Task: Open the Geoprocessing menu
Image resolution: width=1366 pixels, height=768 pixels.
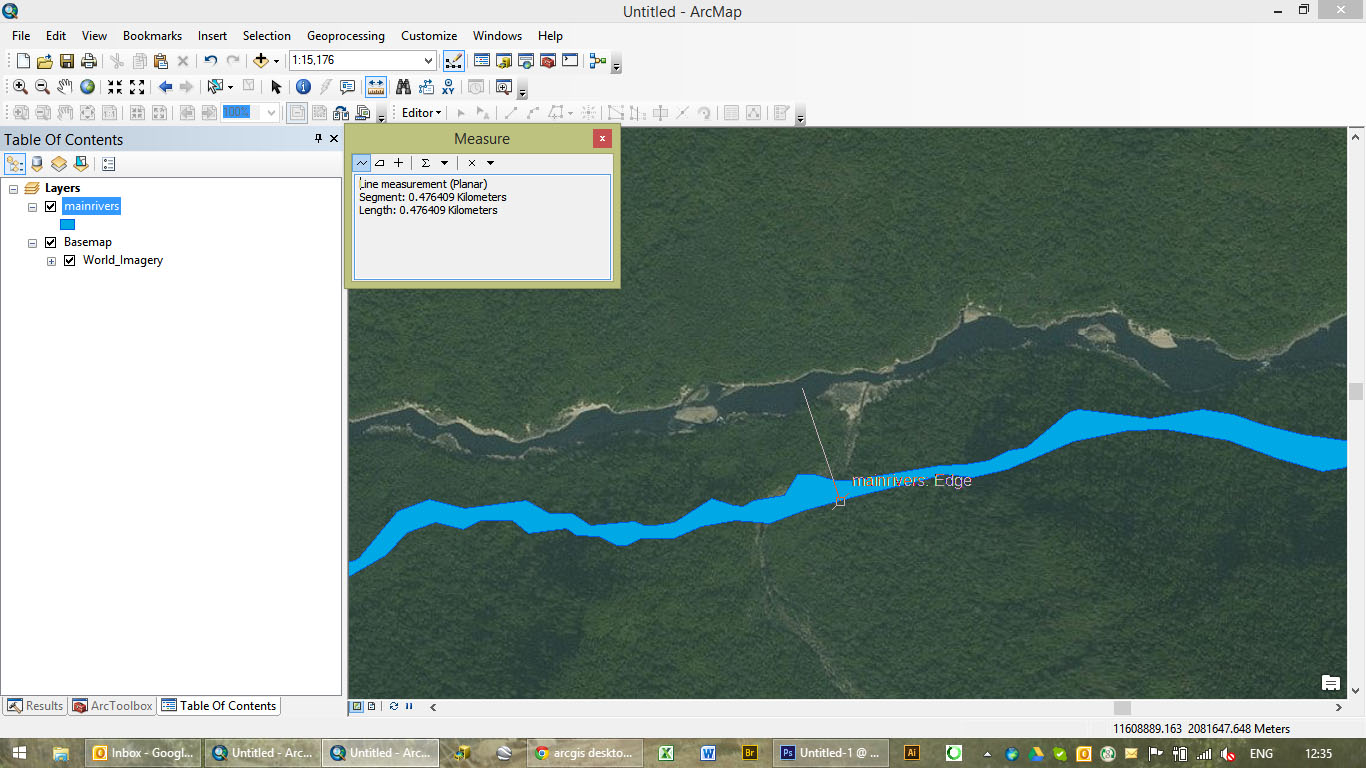Action: click(346, 35)
